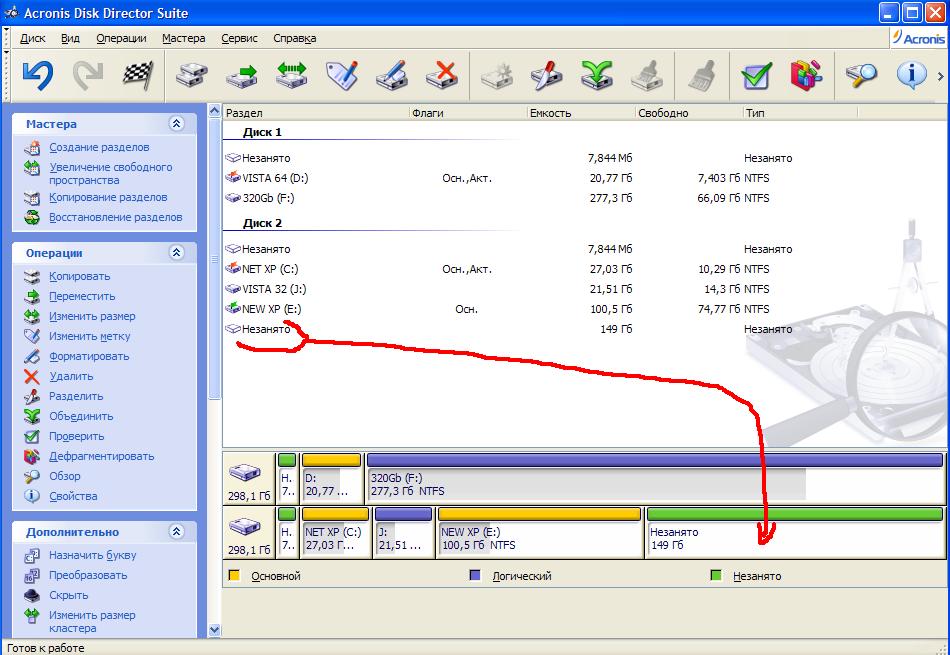
Task: Select the VISTA 32 (J:) partition row
Action: (509, 289)
